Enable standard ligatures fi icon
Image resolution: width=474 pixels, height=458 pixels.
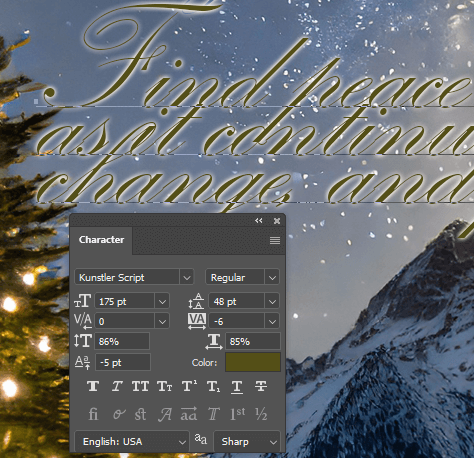pos(93,414)
